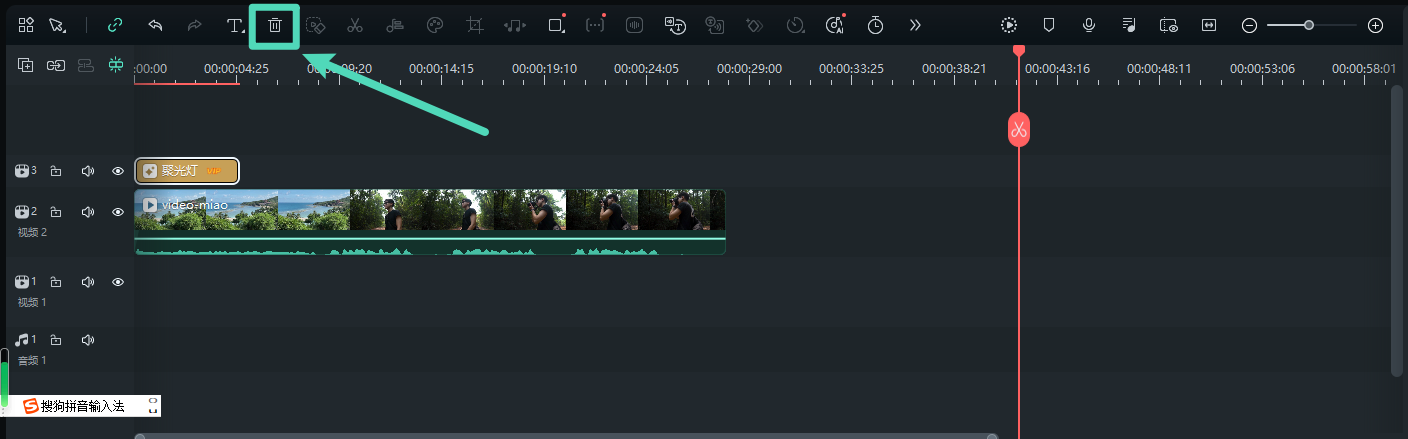Zoom in timeline with plus button
The height and width of the screenshot is (439, 1408).
(1375, 26)
